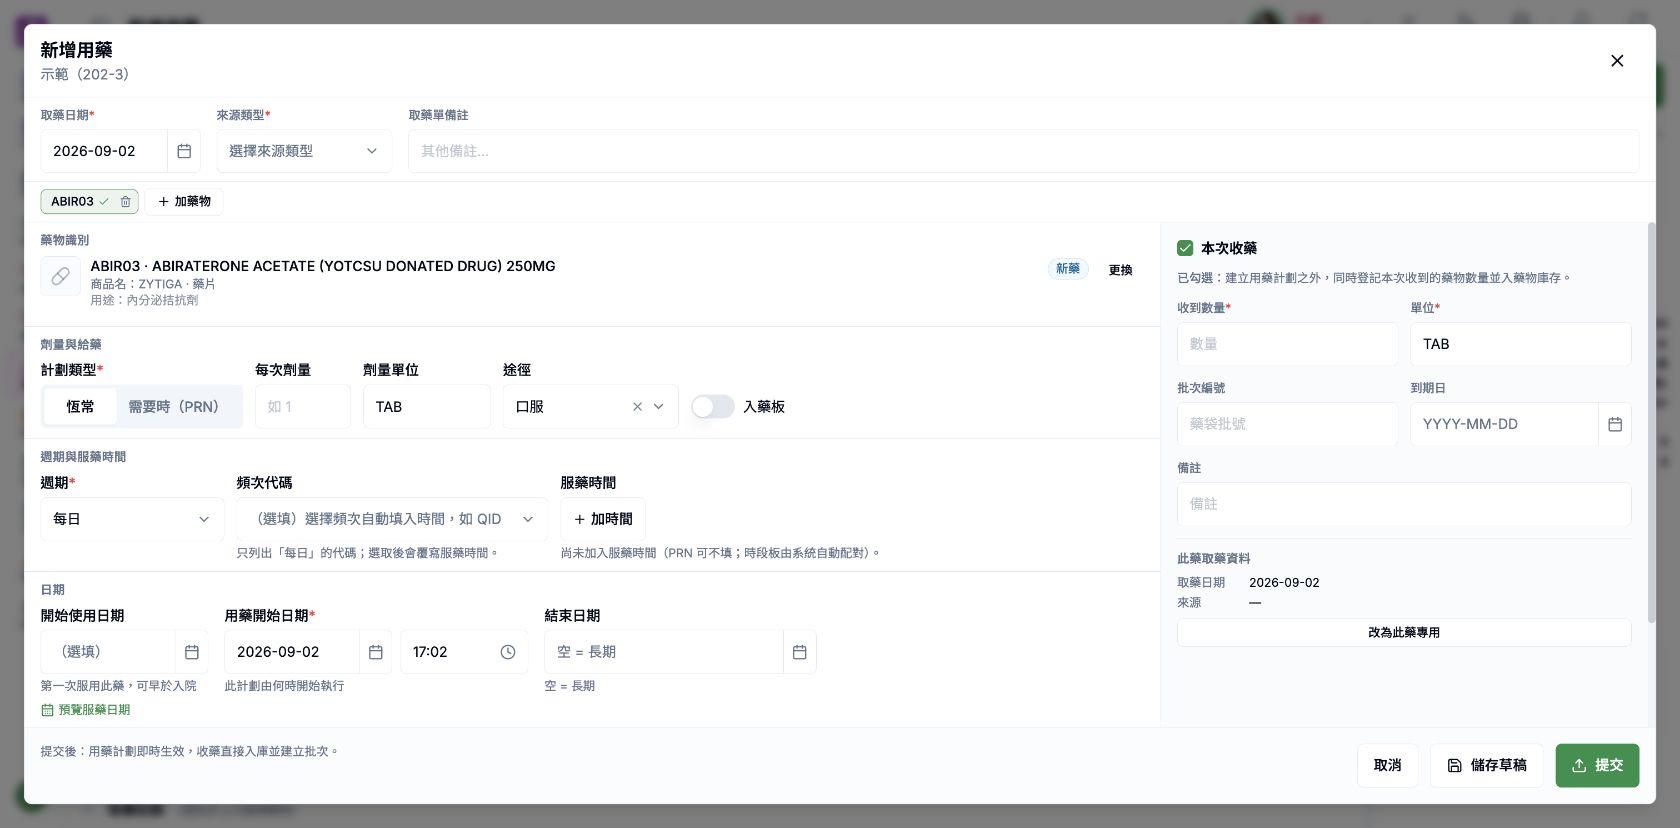
Task: Delete the ABIR03 medication tab
Action: pos(126,202)
